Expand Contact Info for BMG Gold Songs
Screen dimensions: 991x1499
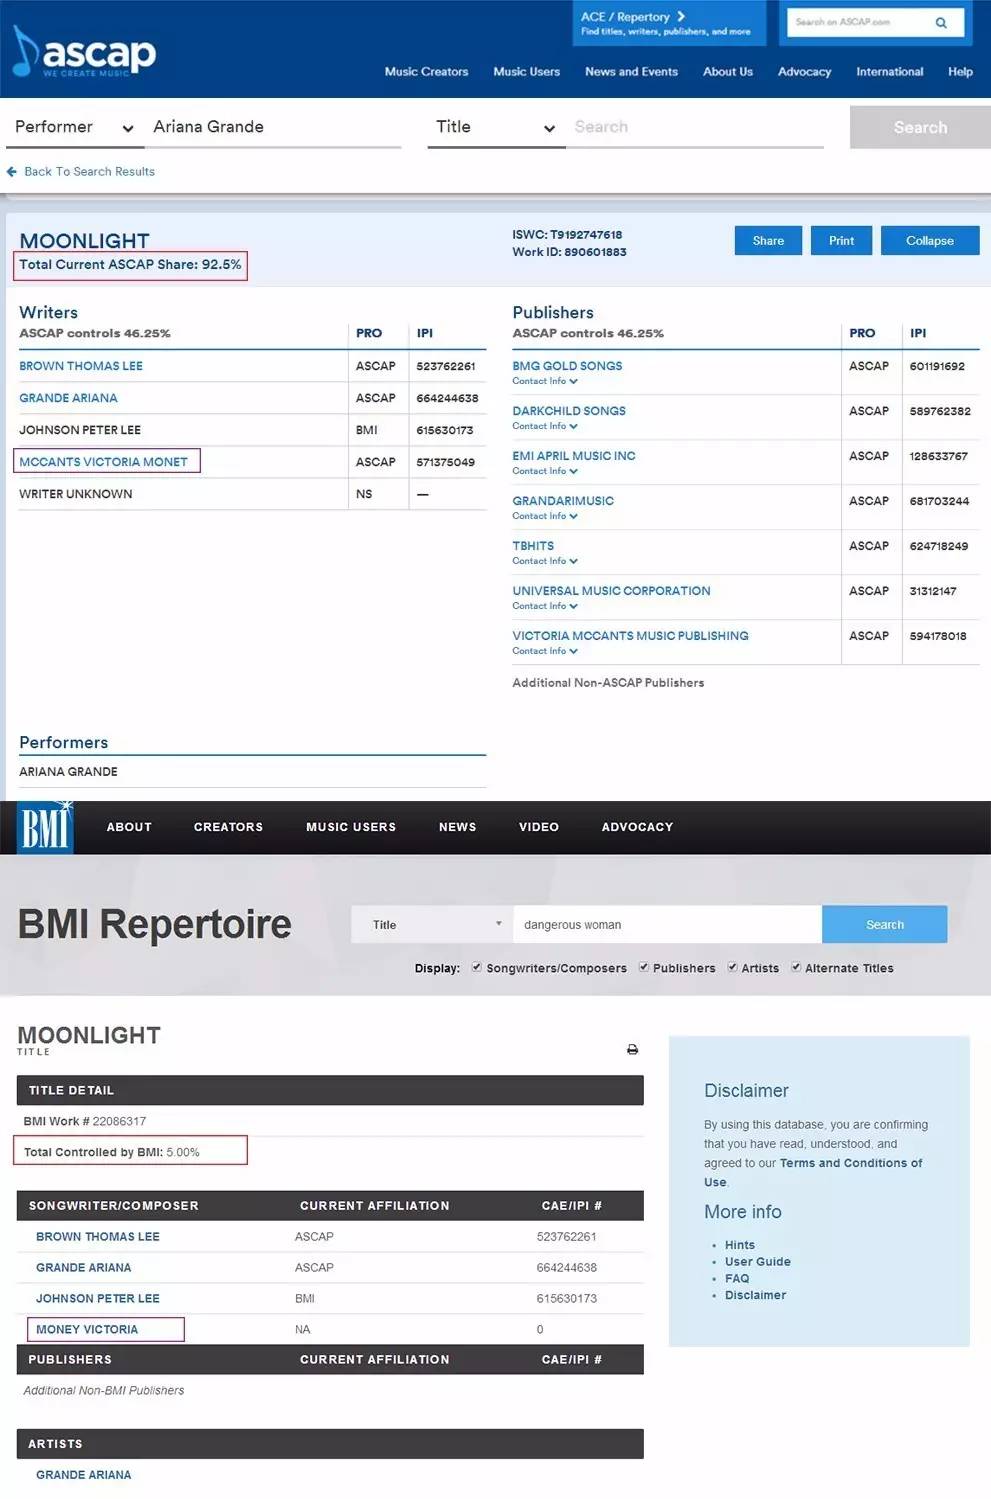tap(545, 381)
